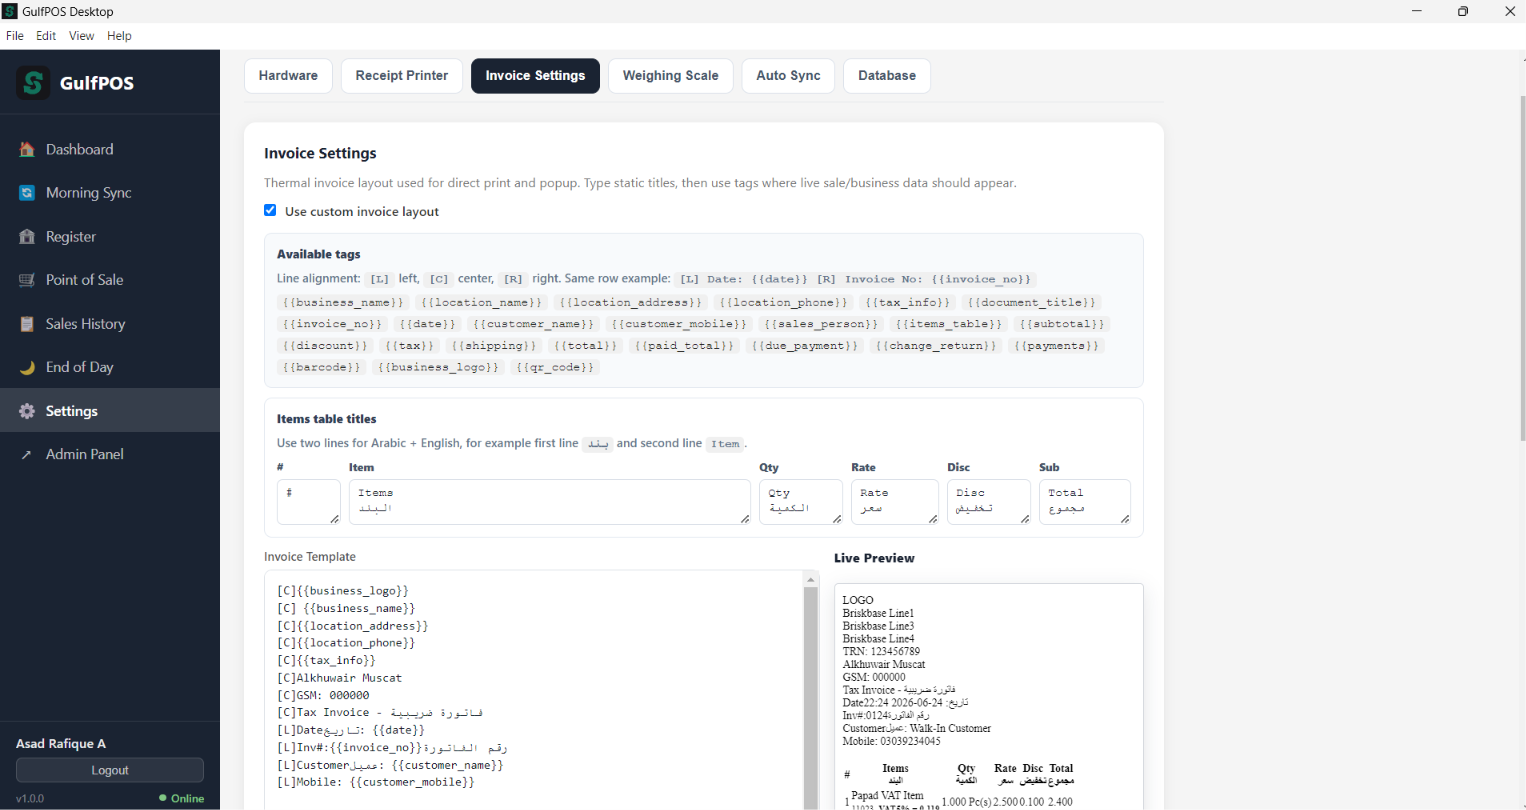Select the Invoice Settings tab

535,76
